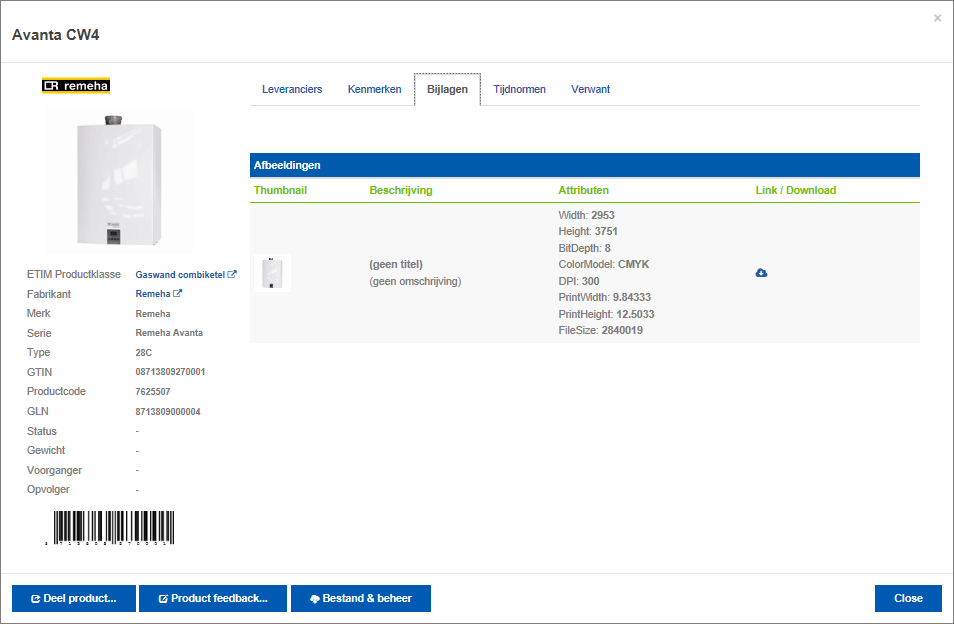Open the Product feedback... button
The image size is (954, 624).
[x=213, y=598]
